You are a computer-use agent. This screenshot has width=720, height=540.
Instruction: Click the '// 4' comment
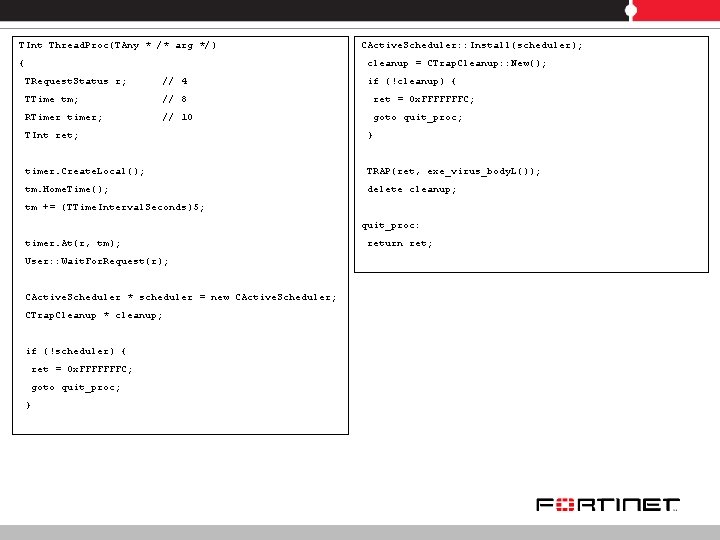point(174,81)
